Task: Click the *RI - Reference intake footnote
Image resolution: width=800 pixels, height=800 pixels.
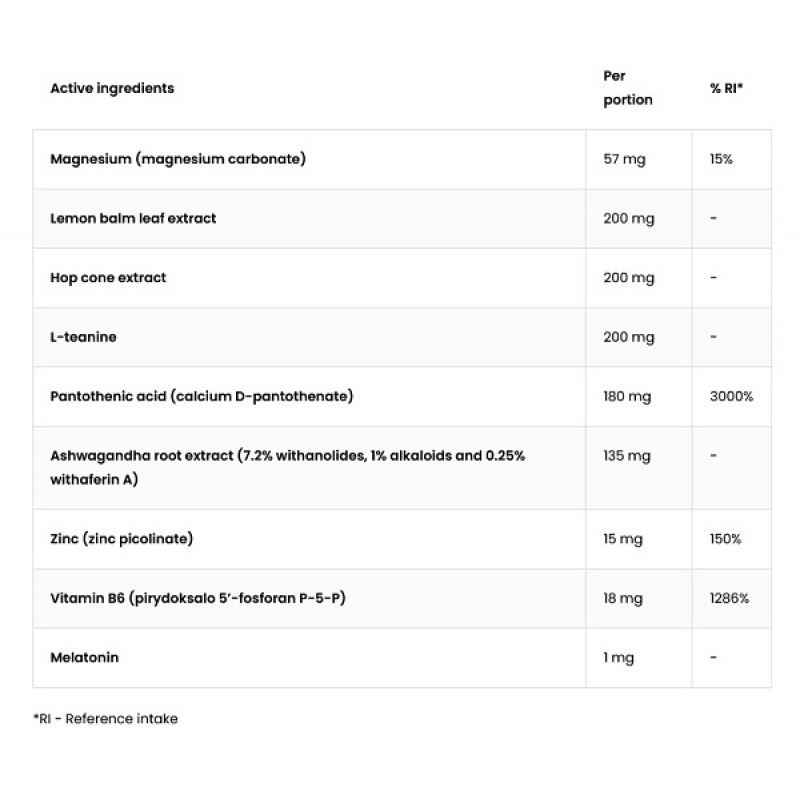Action: click(105, 718)
